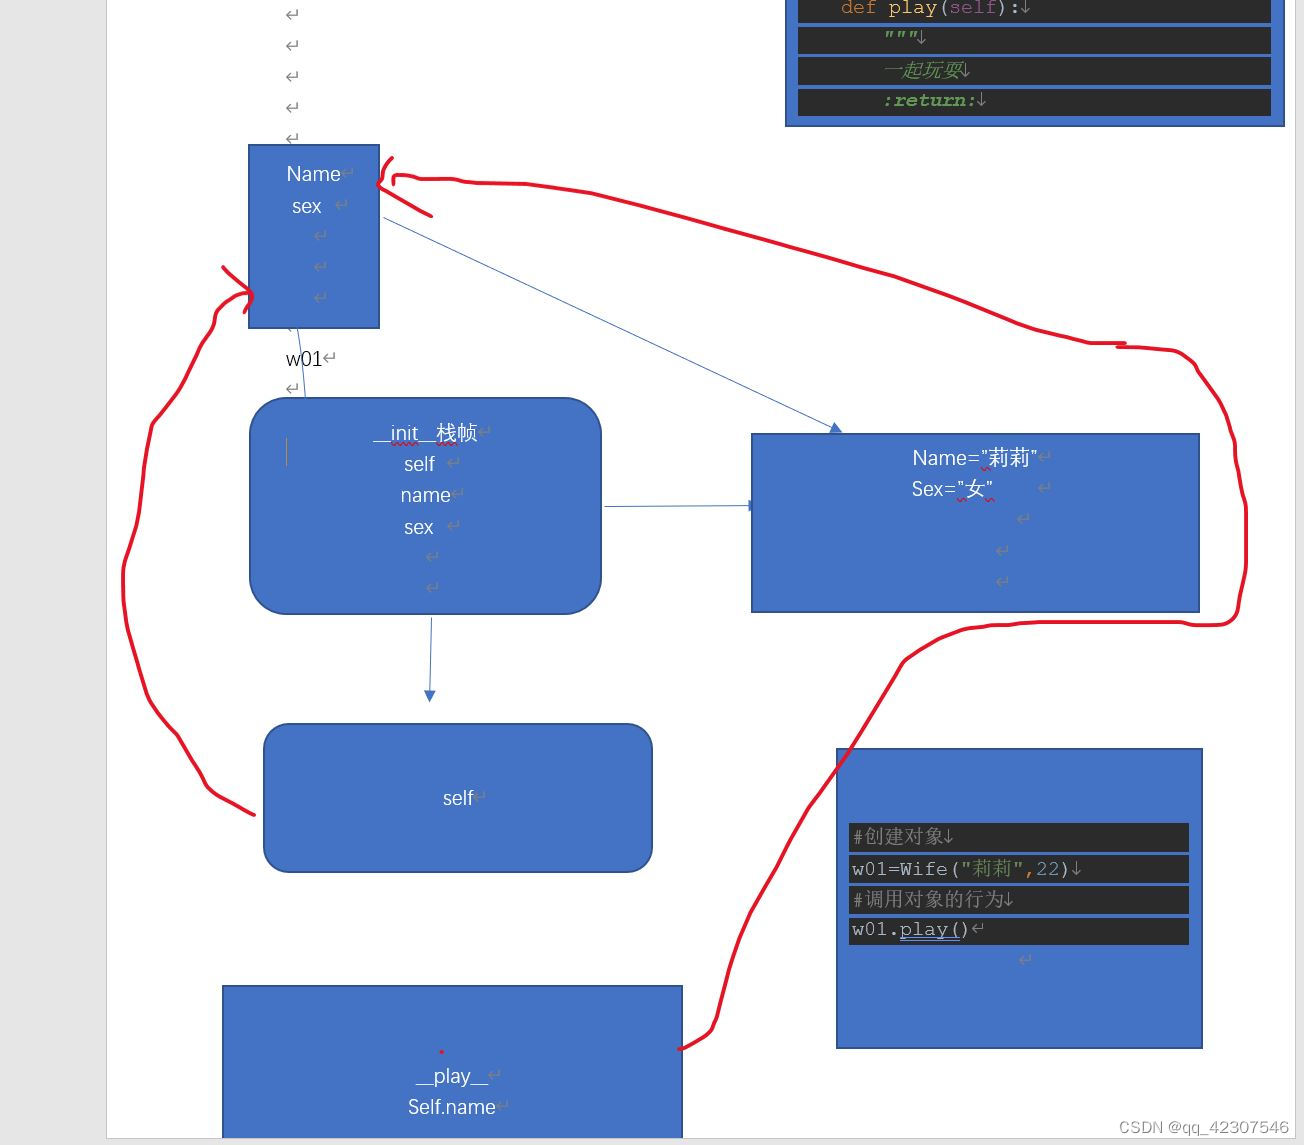Click the Sex="女" text

coord(951,489)
